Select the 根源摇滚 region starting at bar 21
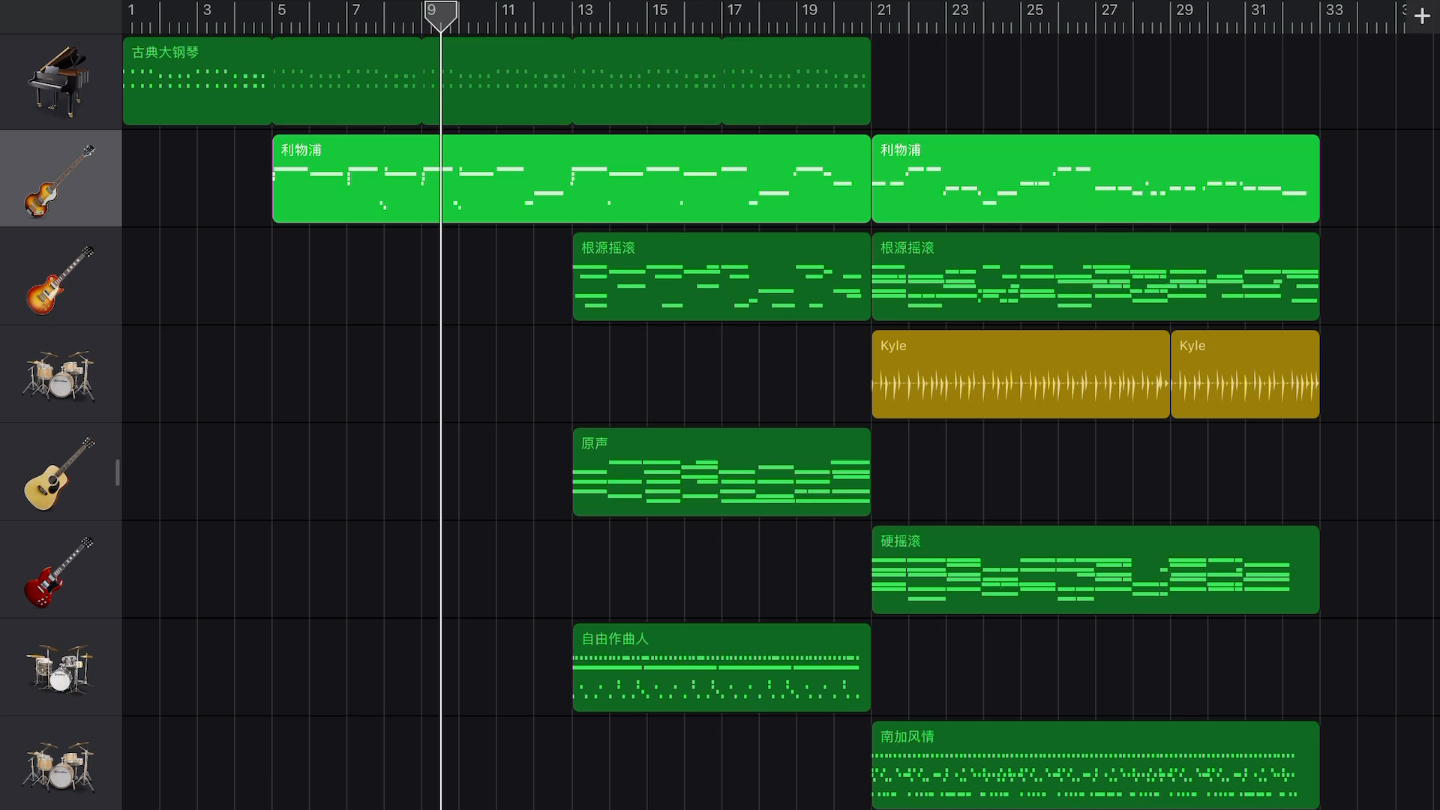The width and height of the screenshot is (1440, 810). tap(1095, 277)
